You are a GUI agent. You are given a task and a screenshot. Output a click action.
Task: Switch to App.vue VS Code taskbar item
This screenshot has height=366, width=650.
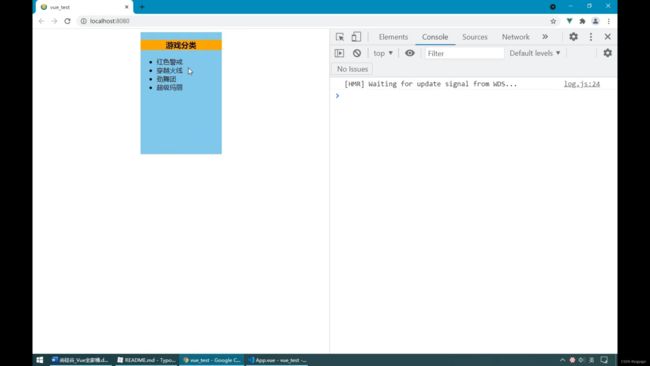coord(278,360)
